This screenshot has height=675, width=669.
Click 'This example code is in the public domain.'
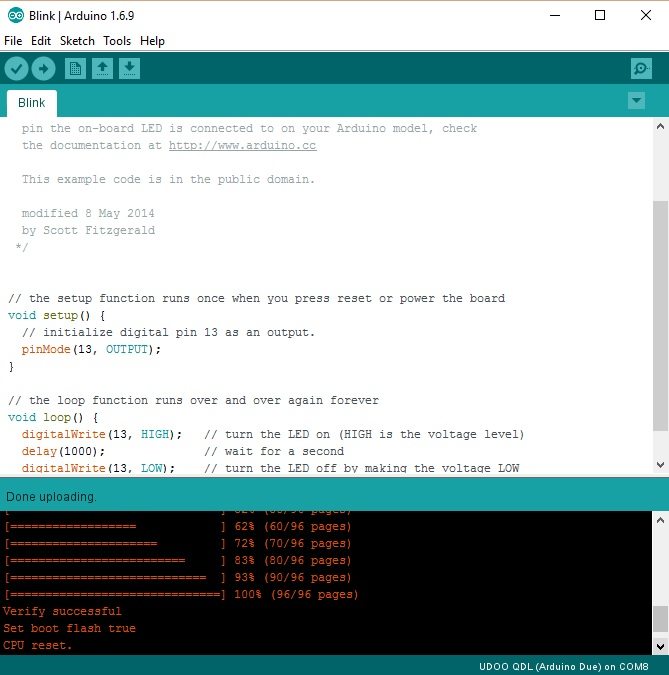coord(168,180)
